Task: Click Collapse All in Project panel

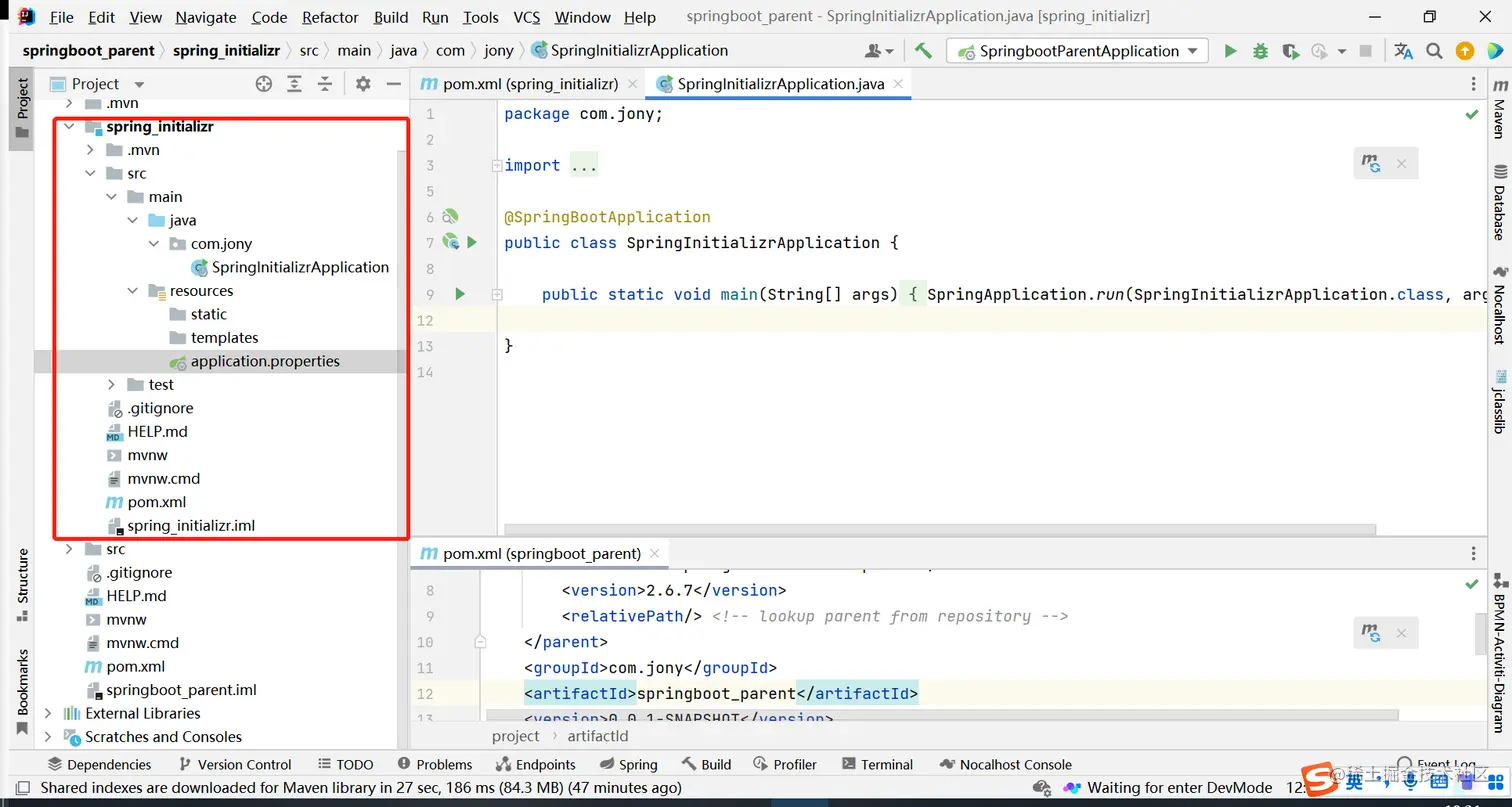Action: (325, 84)
